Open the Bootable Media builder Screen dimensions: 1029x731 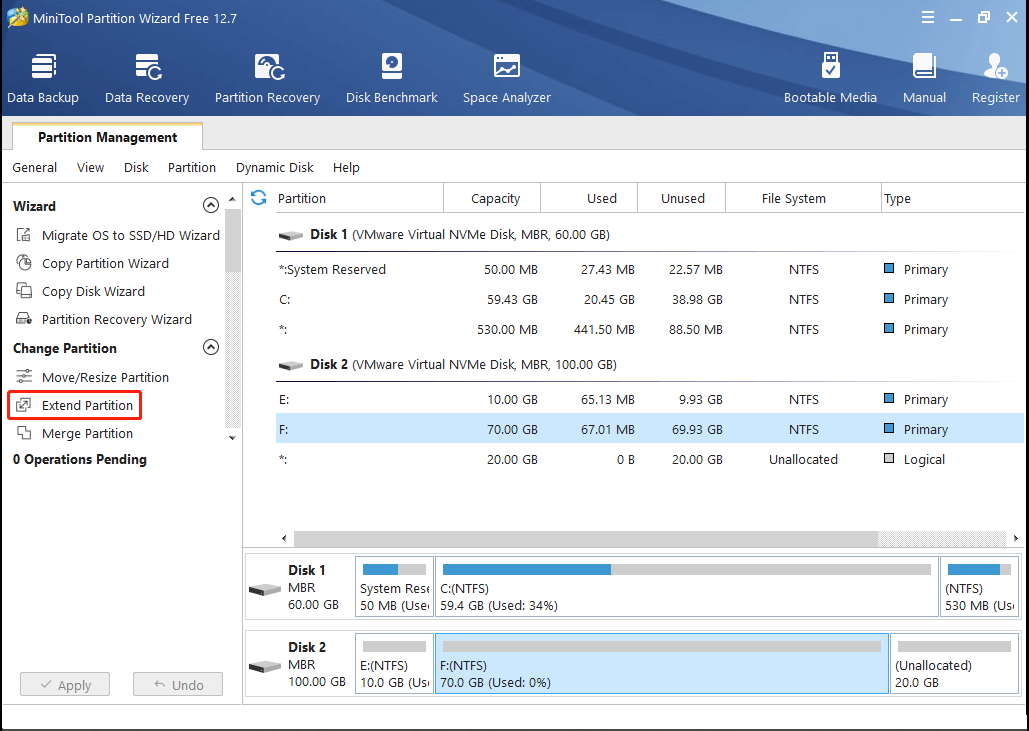tap(830, 79)
